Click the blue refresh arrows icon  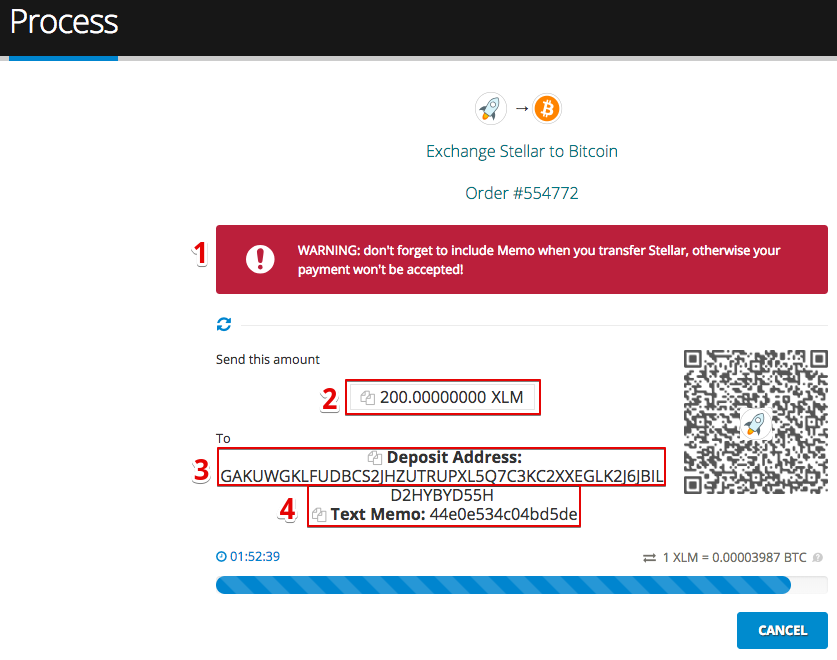[x=224, y=324]
